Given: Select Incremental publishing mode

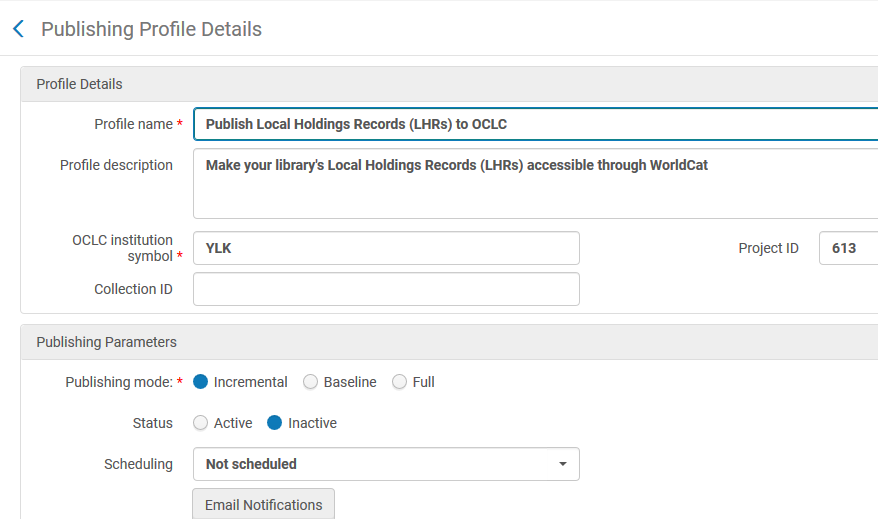Looking at the screenshot, I should click(200, 382).
